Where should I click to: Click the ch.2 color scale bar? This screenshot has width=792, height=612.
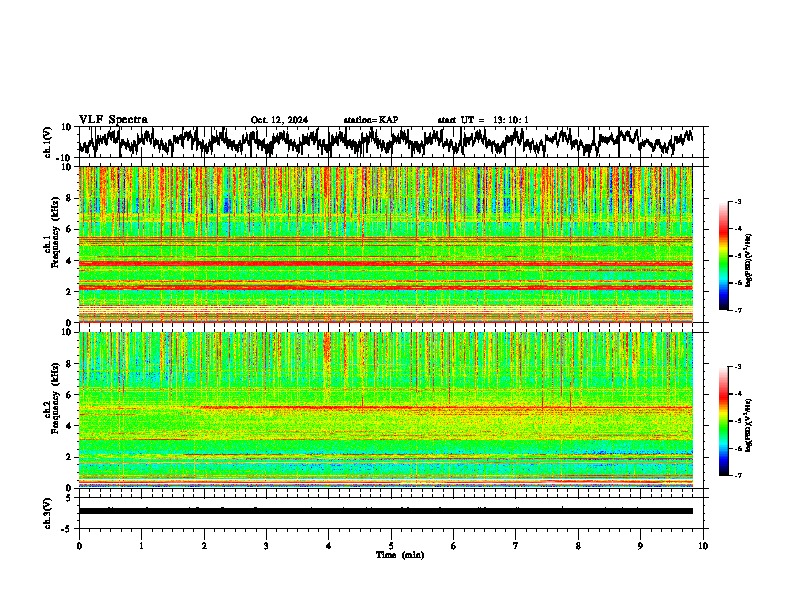723,421
